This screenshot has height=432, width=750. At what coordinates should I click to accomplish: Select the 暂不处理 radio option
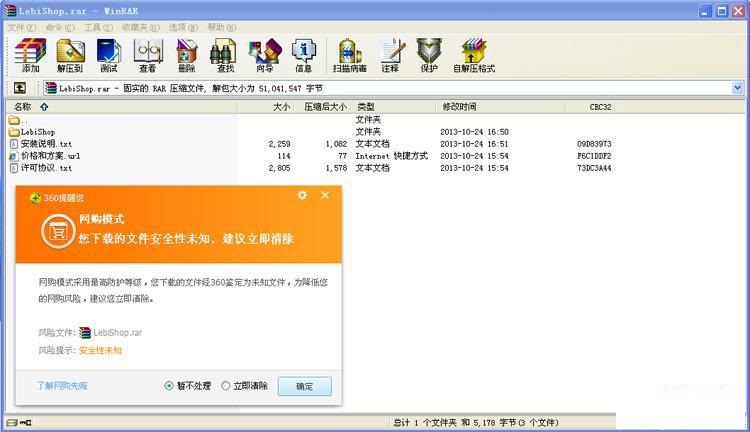tap(169, 386)
